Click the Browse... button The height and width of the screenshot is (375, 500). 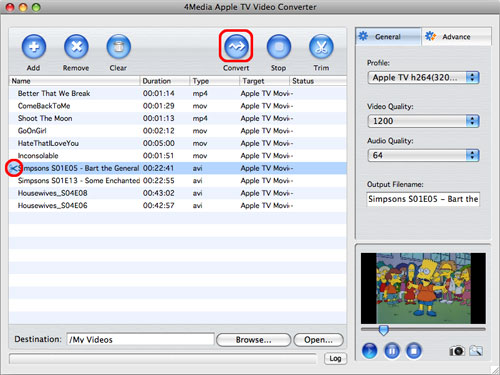[254, 340]
